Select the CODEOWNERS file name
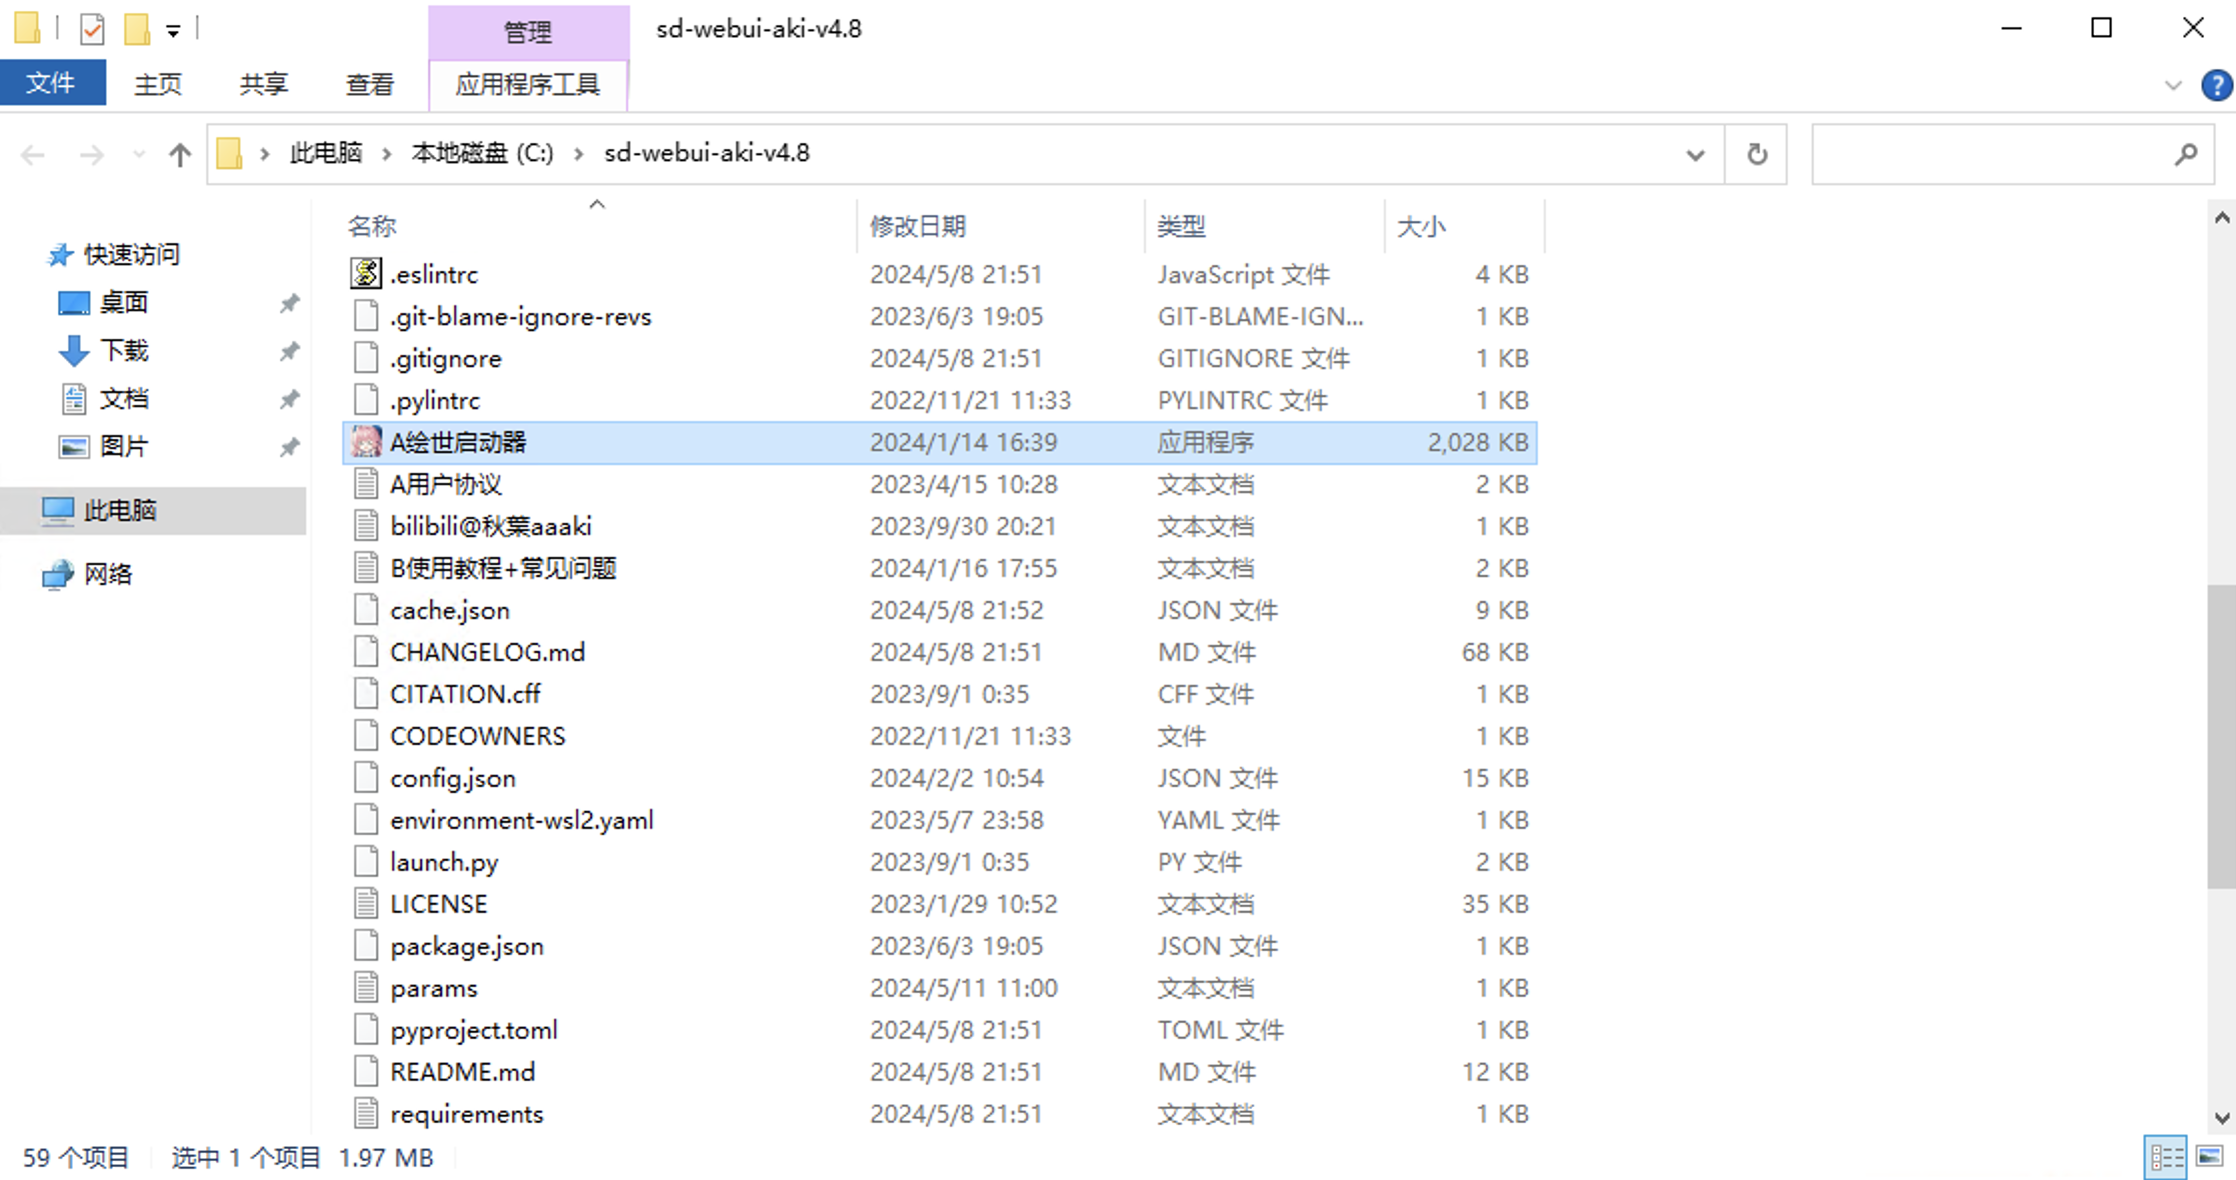The width and height of the screenshot is (2236, 1180). [x=477, y=736]
